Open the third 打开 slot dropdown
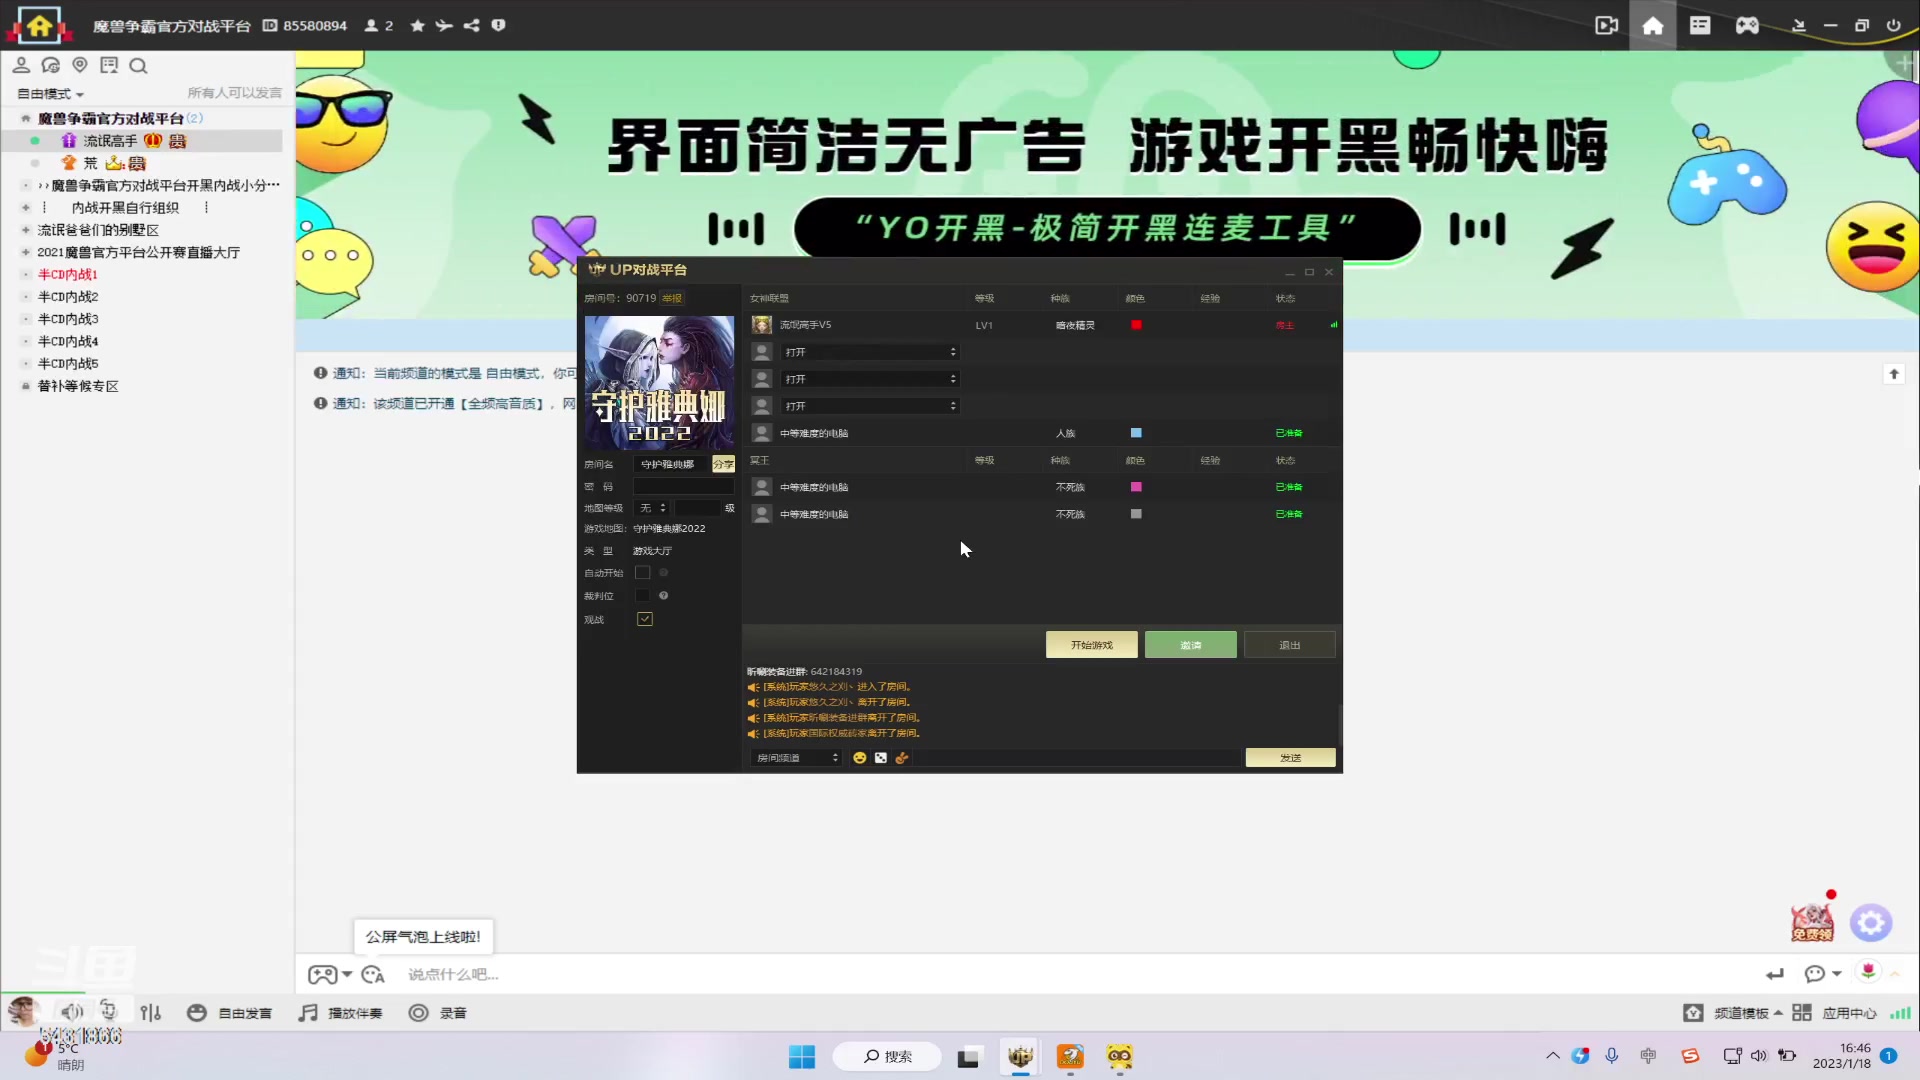The image size is (1920, 1080). click(870, 406)
